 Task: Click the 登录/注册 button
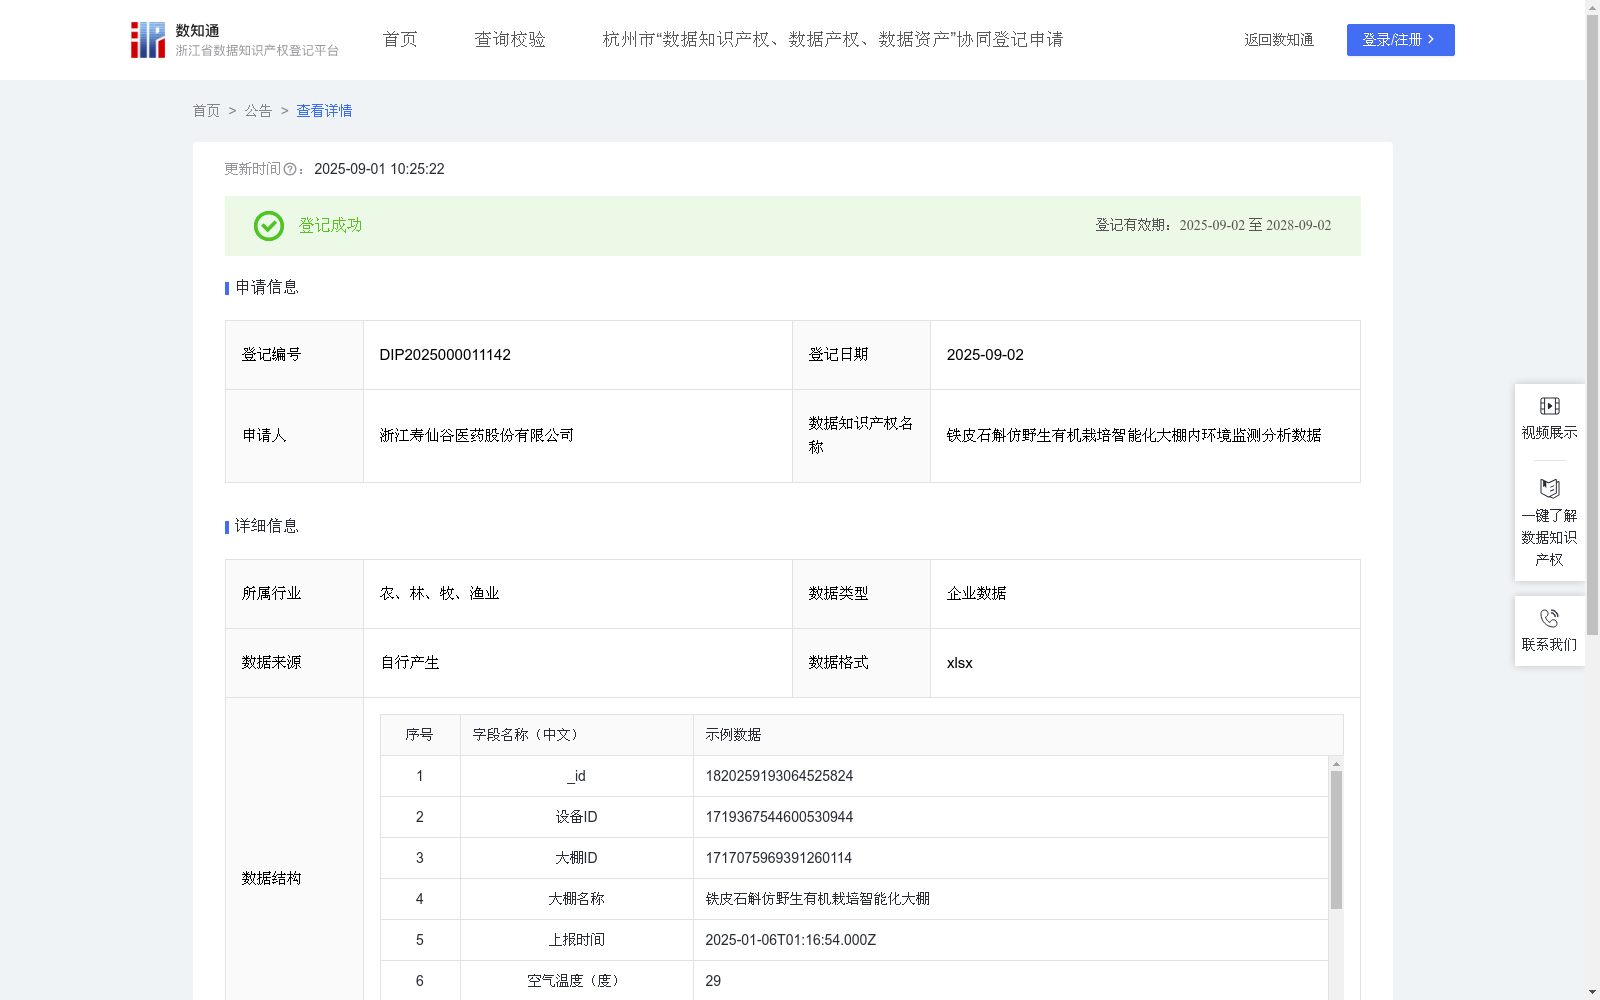pos(1400,40)
